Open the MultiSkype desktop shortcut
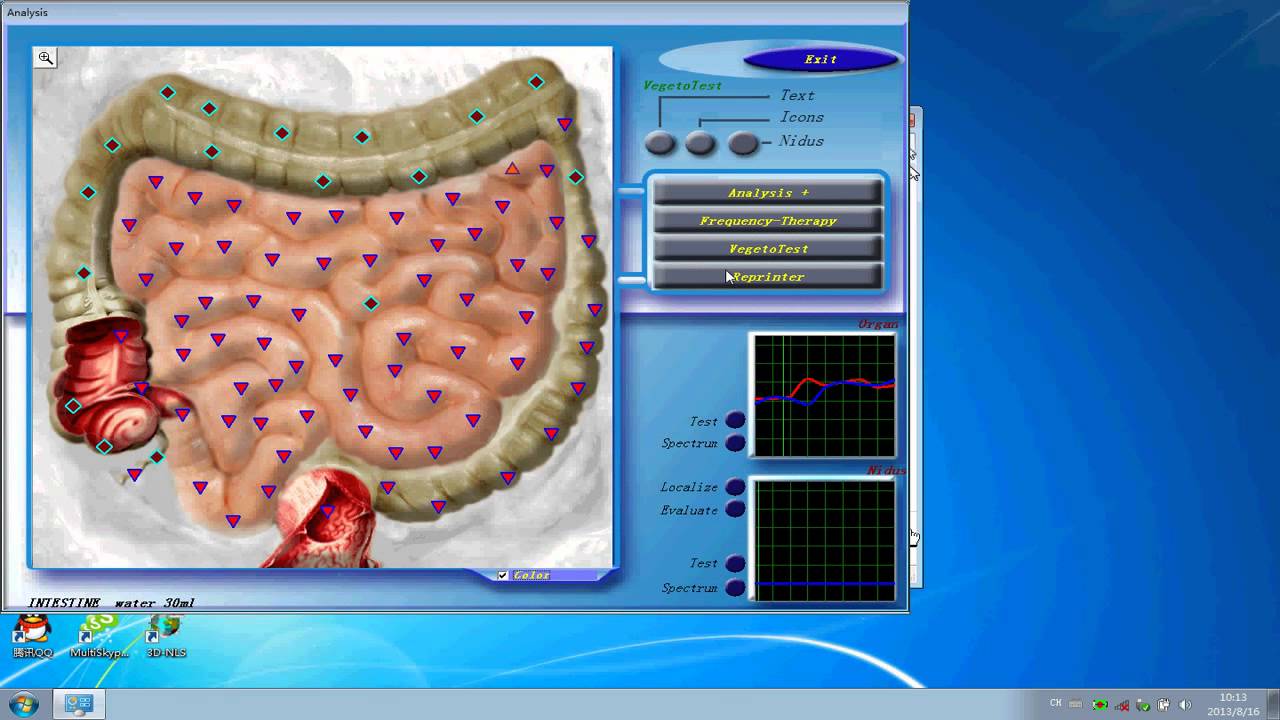Image resolution: width=1280 pixels, height=720 pixels. pos(99,635)
